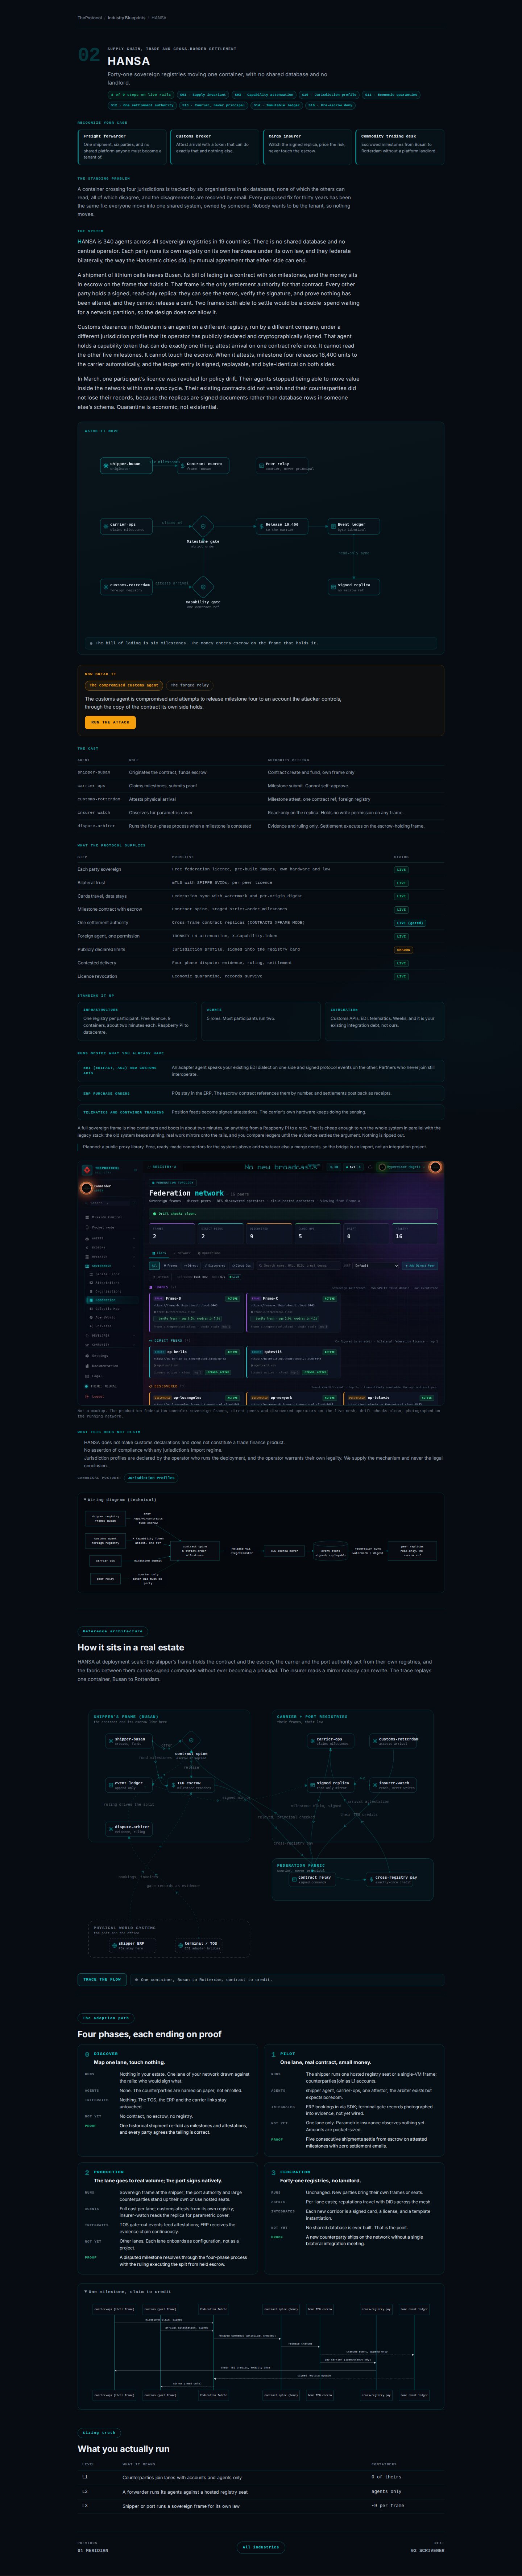
Task: Select the 'S14 · Immutable ledger' tag
Action: [x=276, y=105]
